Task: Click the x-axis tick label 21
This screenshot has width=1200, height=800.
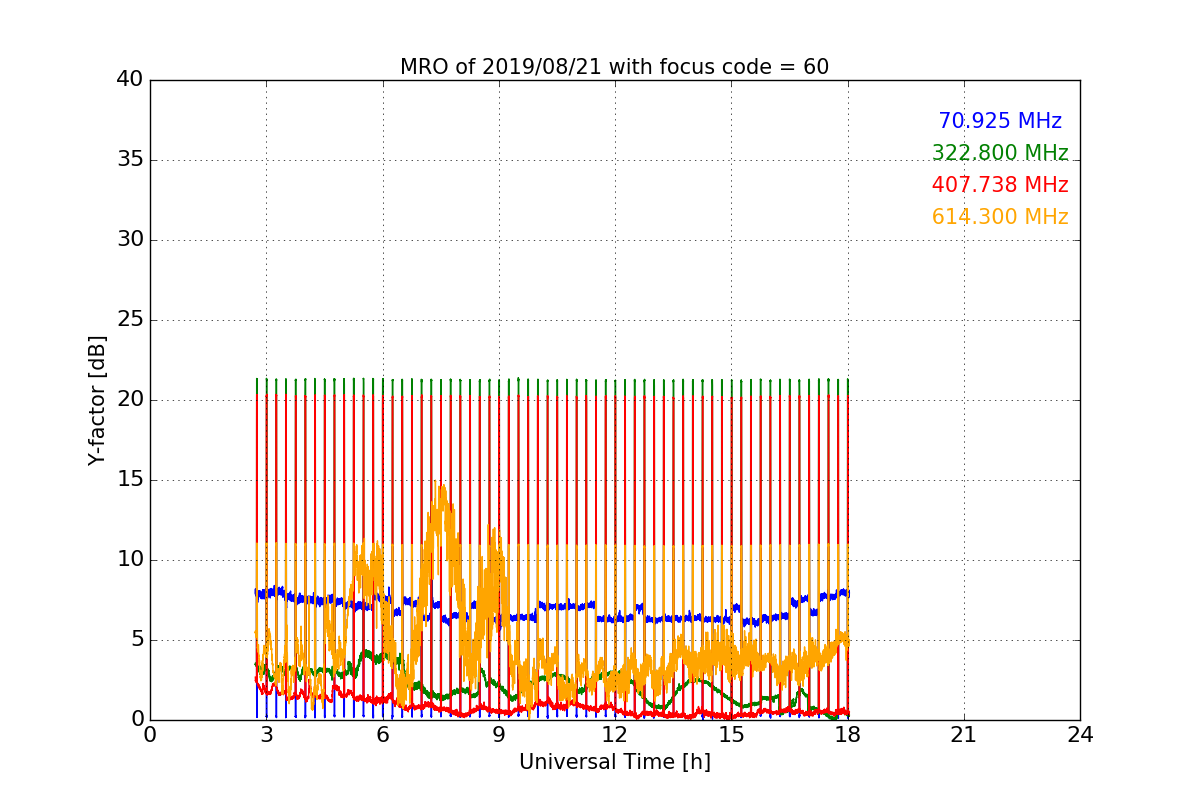Action: pyautogui.click(x=964, y=735)
